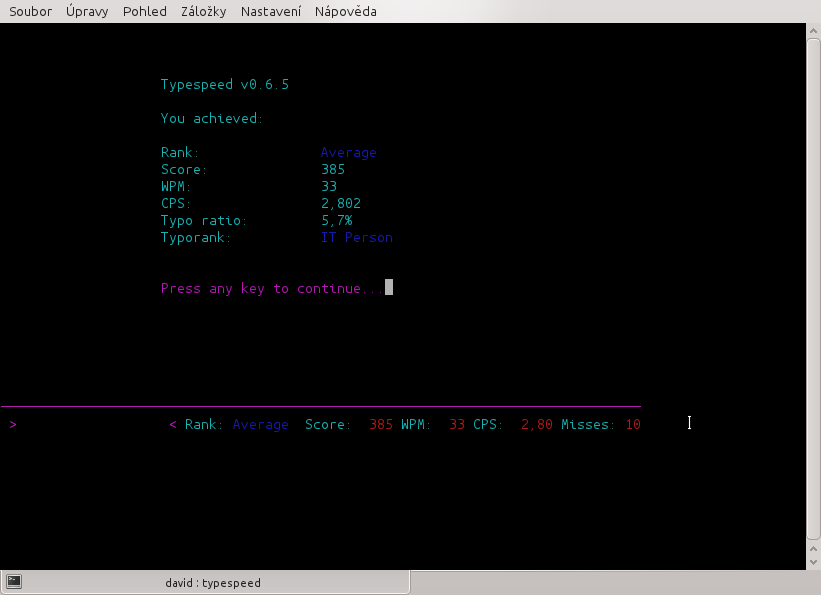Click the Typo ratio value 5,7%
Image resolution: width=821 pixels, height=595 pixels.
(337, 221)
